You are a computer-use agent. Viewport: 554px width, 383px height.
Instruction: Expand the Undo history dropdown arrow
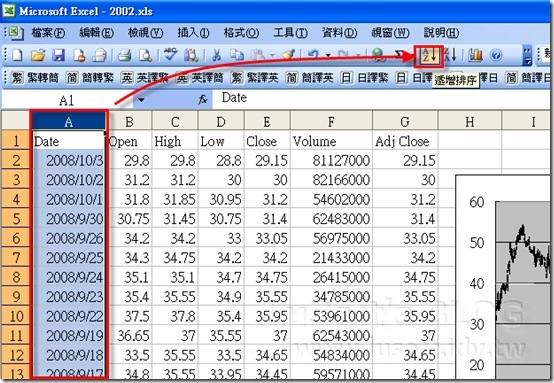[328, 55]
